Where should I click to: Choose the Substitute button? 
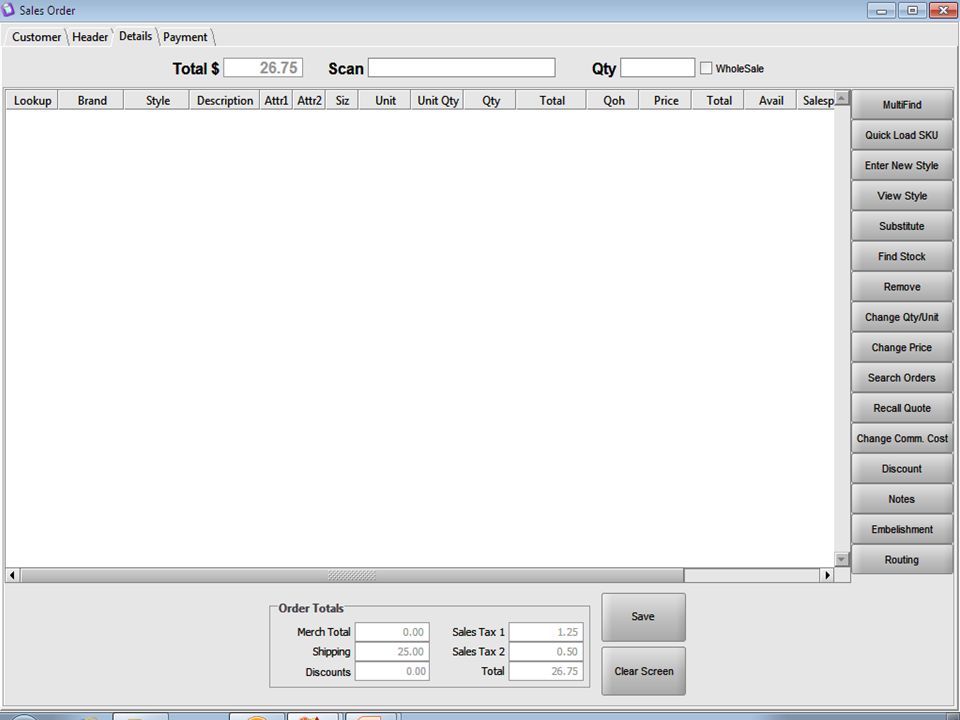coord(902,226)
